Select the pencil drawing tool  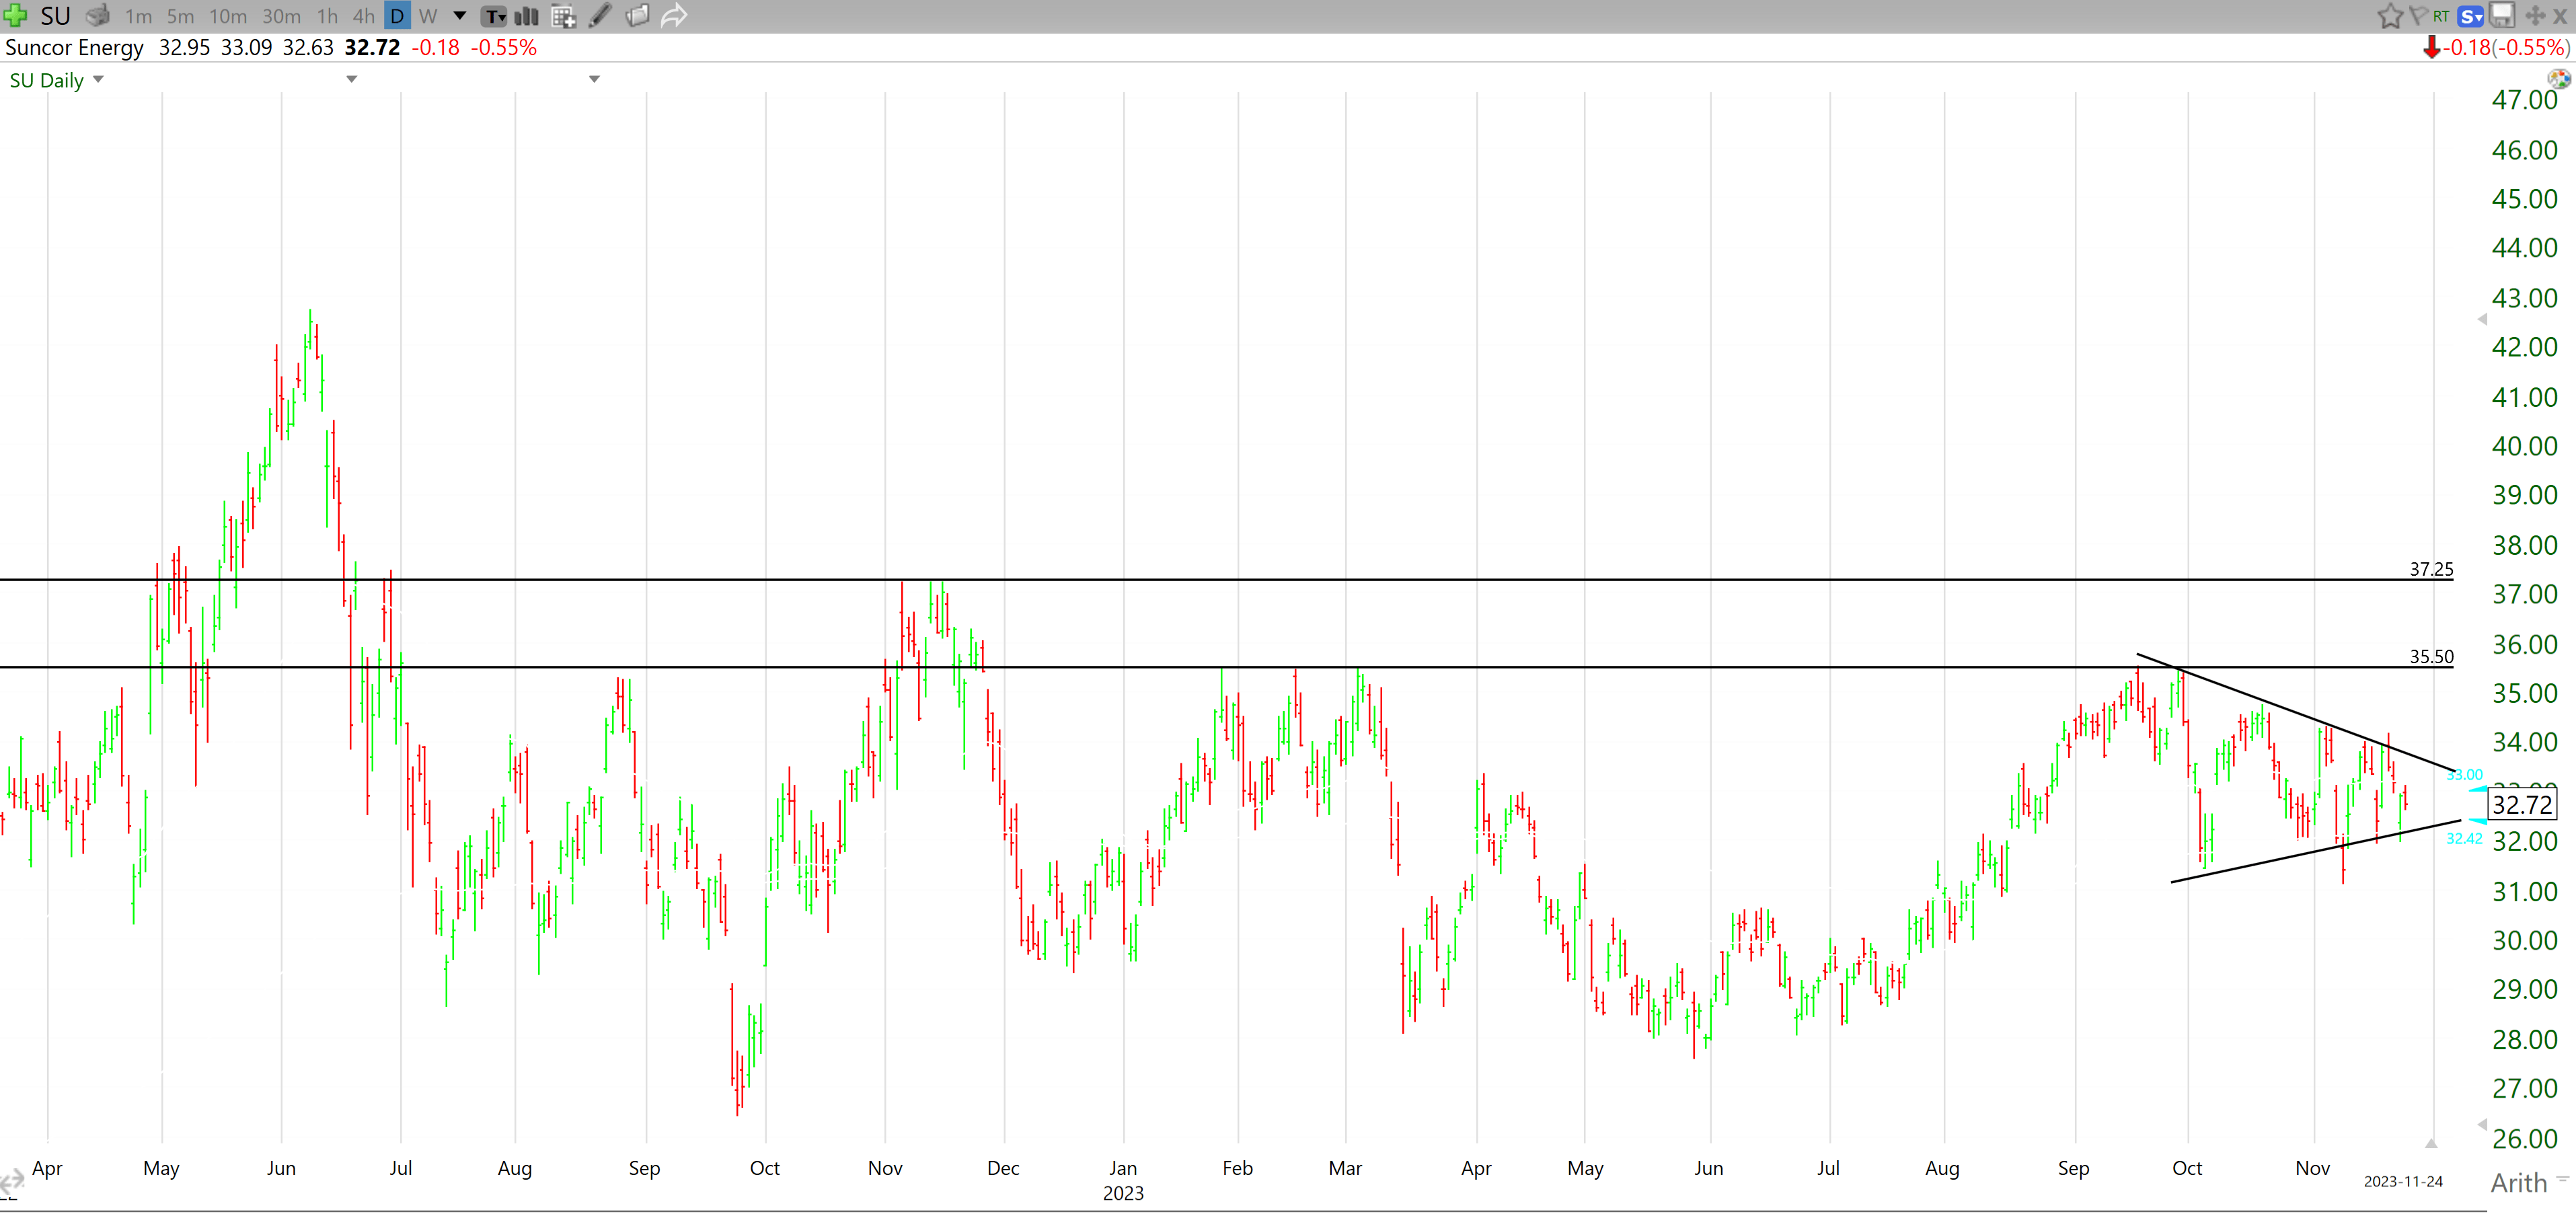[x=600, y=16]
